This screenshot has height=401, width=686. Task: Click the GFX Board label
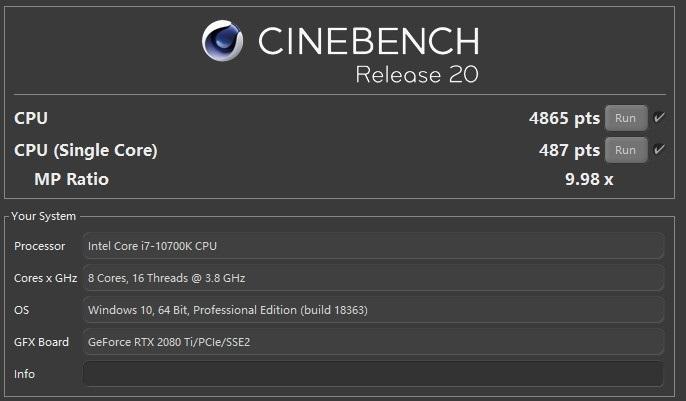pos(41,342)
